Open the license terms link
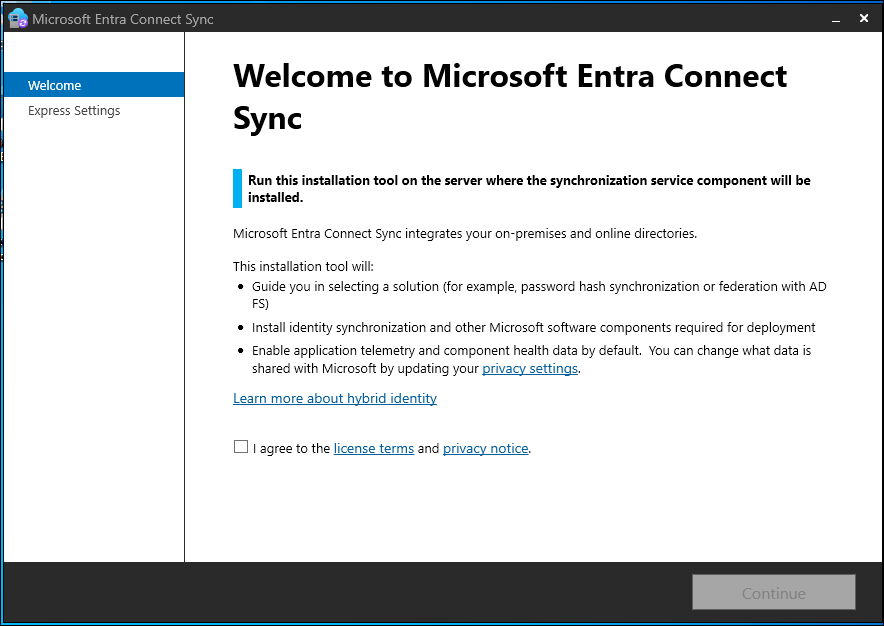The height and width of the screenshot is (626, 884). click(373, 448)
